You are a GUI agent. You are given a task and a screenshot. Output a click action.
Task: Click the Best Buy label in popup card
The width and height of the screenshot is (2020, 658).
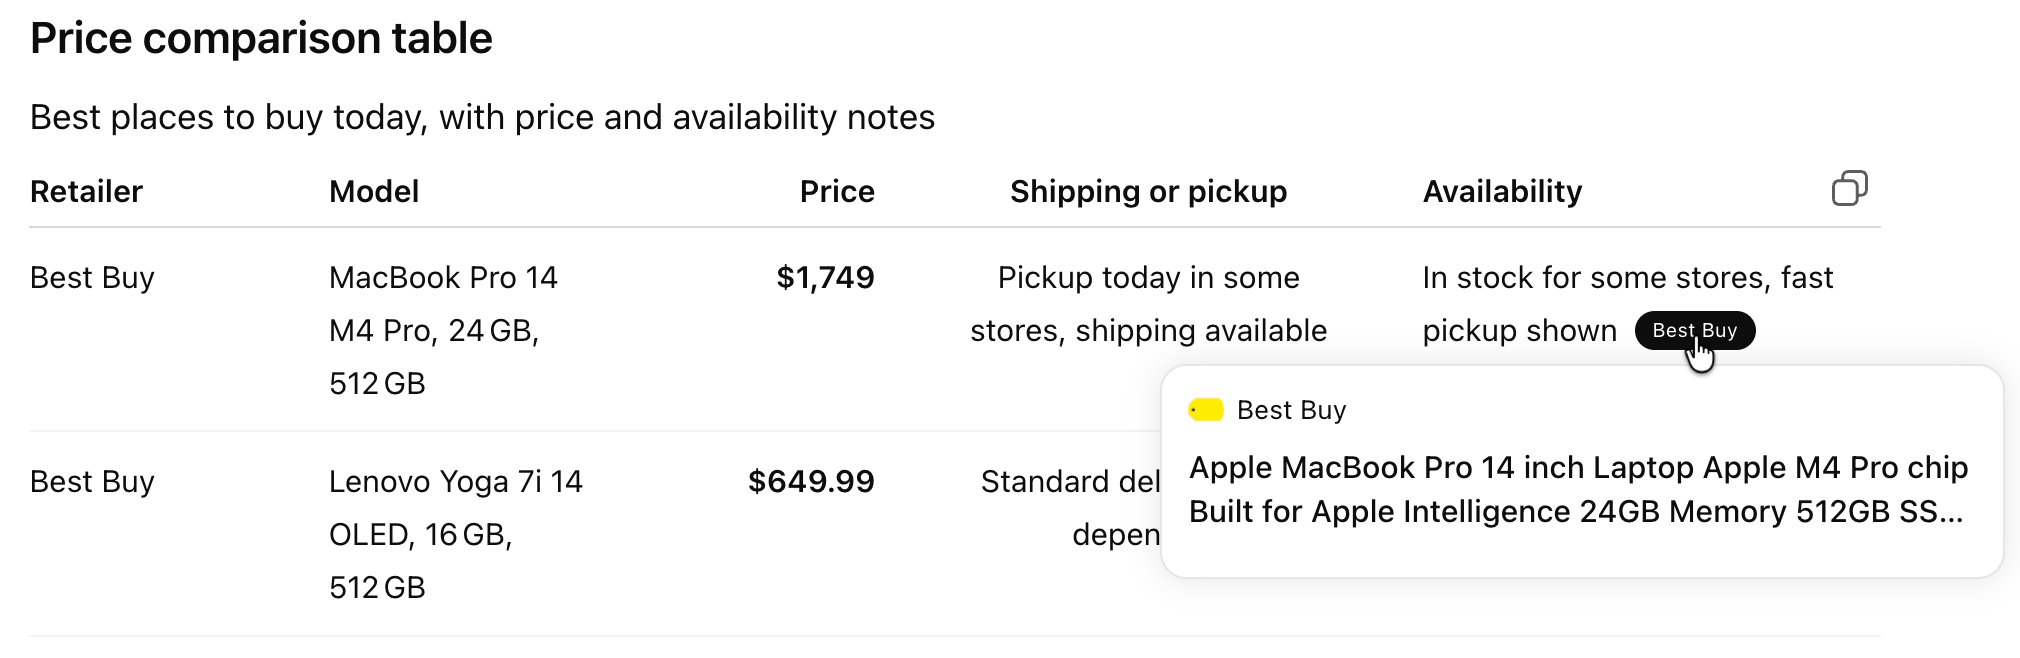(1291, 410)
